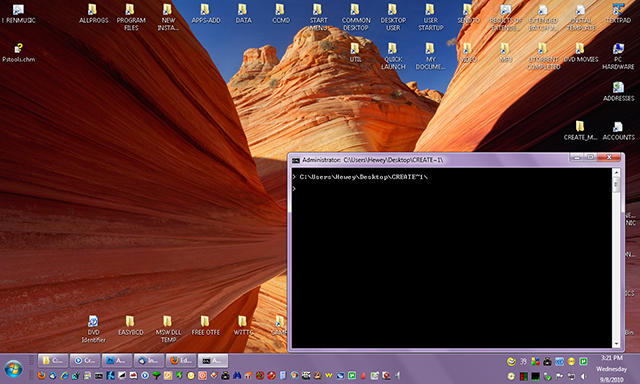Click the black CPU graph tray icon

click(536, 377)
